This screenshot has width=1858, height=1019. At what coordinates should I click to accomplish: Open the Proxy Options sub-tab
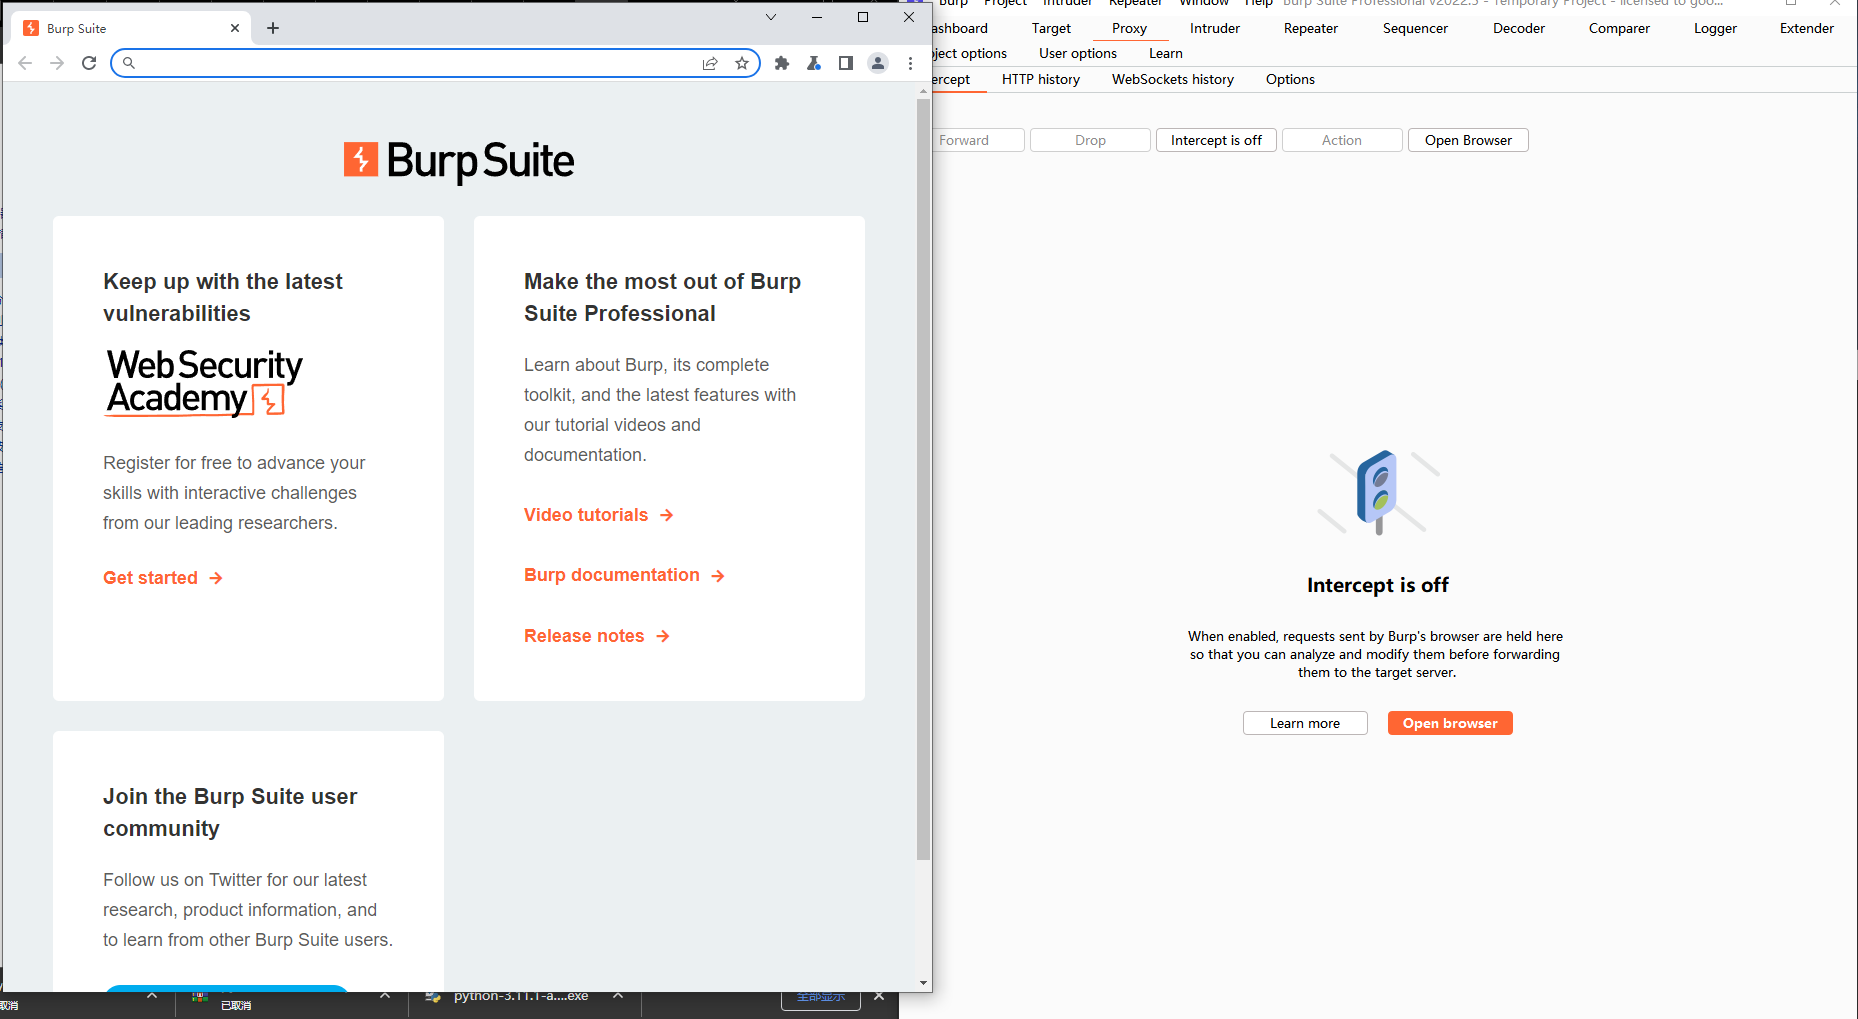coord(1290,80)
